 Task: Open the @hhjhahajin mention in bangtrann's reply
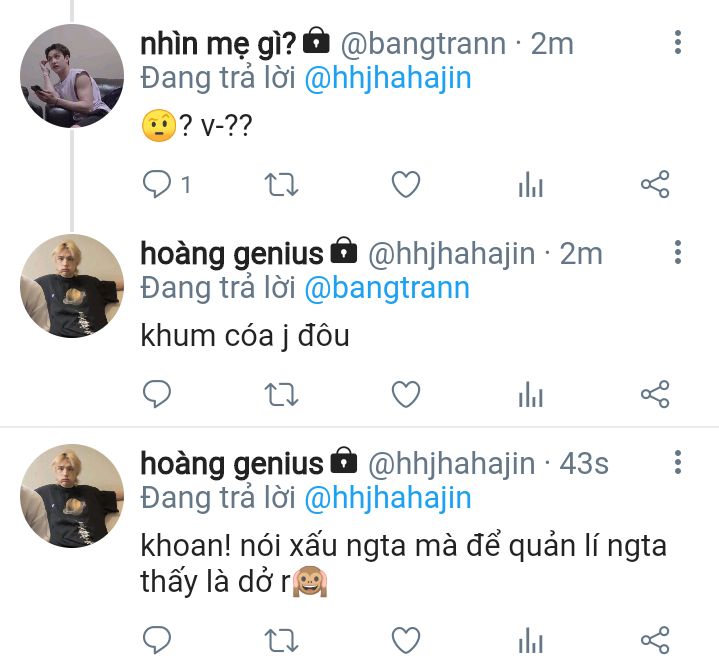388,78
